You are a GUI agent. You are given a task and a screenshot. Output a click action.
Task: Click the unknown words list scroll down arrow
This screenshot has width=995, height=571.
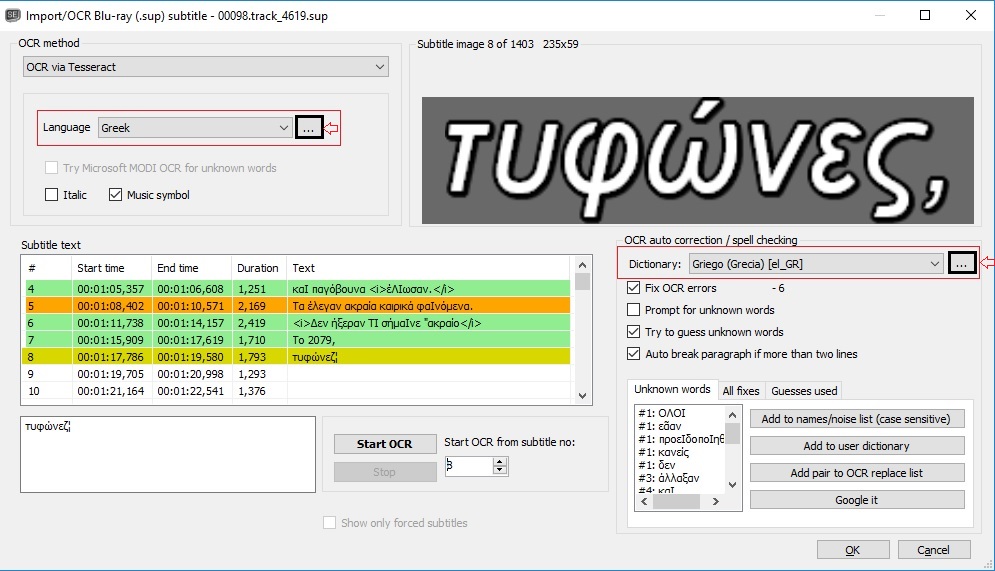coord(732,485)
